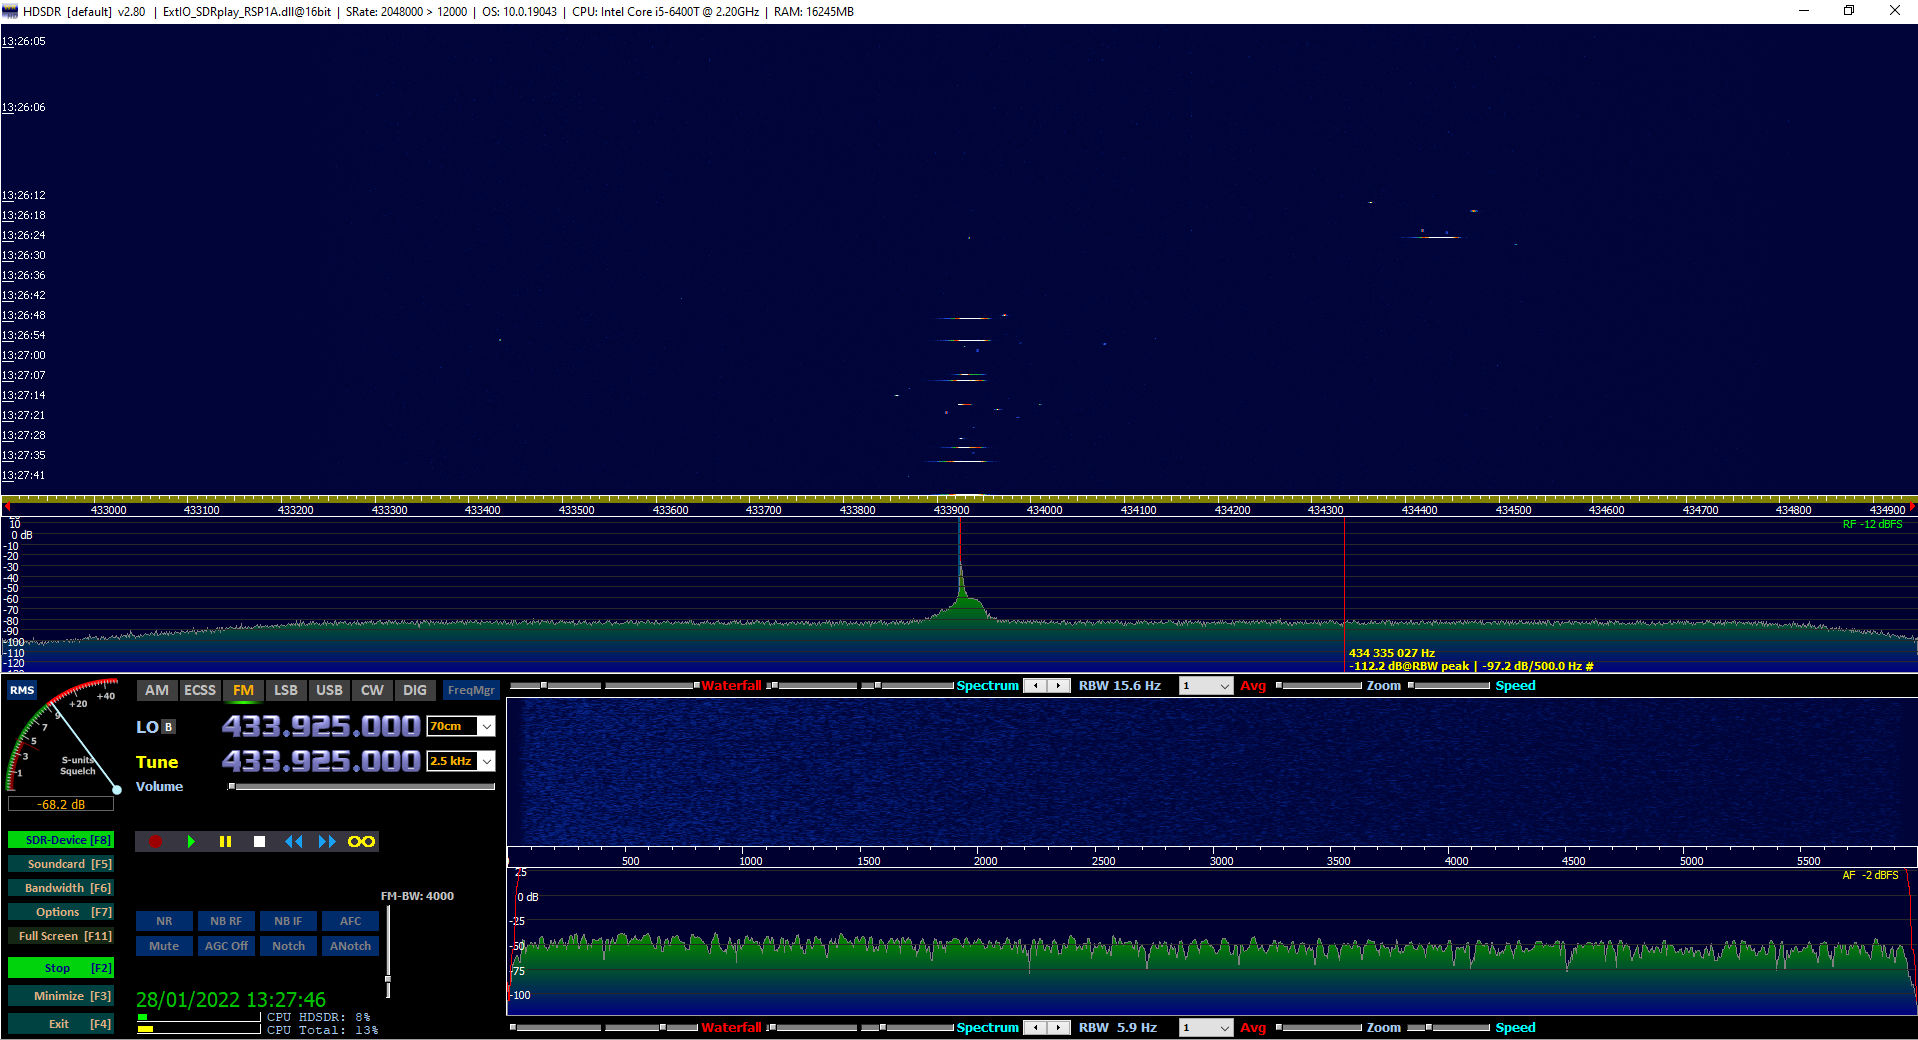Toggle the Mute button

pyautogui.click(x=164, y=946)
